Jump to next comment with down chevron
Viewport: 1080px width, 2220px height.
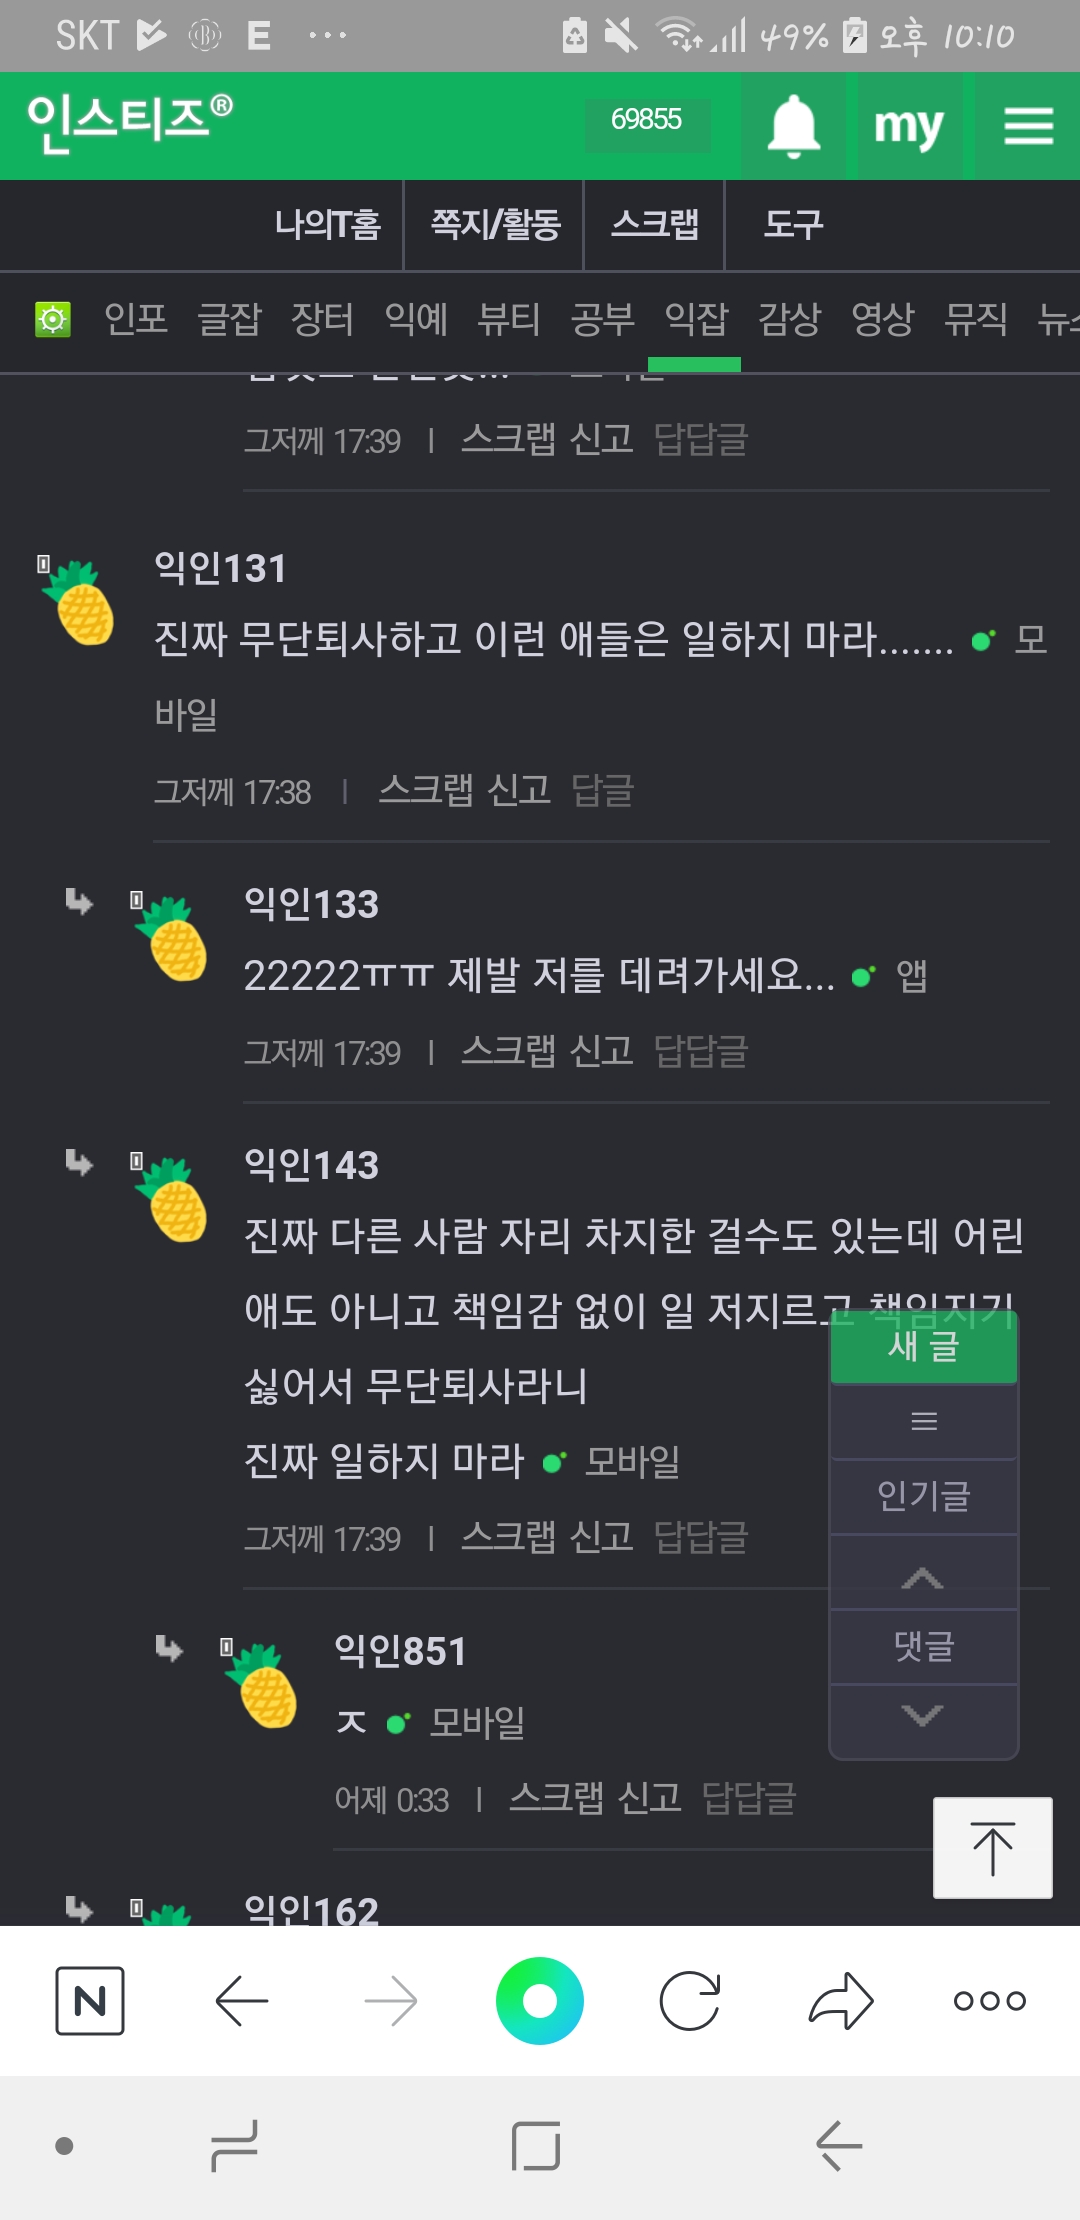pos(923,1716)
